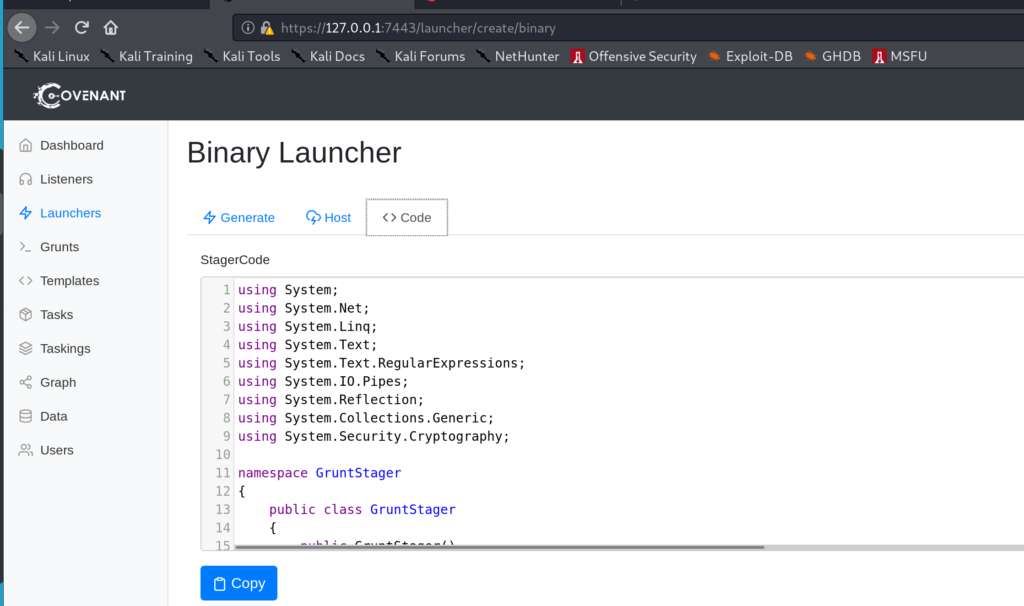The image size is (1024, 606).
Task: Open site information icon in address bar
Action: [x=248, y=27]
